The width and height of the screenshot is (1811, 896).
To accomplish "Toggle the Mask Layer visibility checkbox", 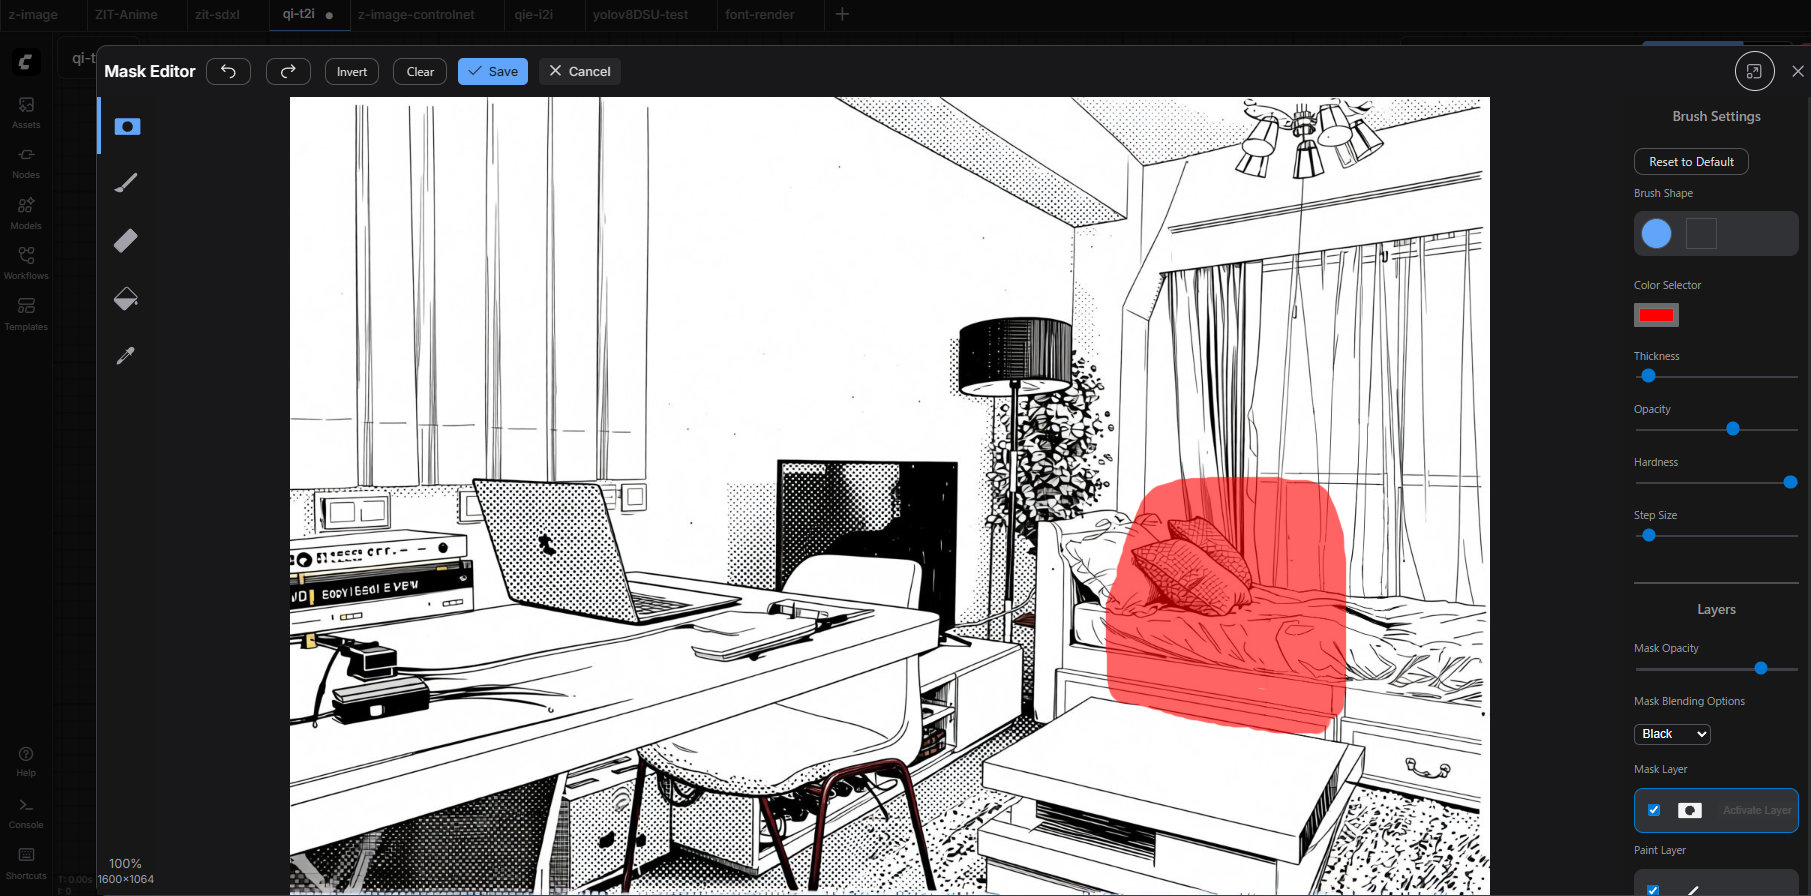I will coord(1654,810).
